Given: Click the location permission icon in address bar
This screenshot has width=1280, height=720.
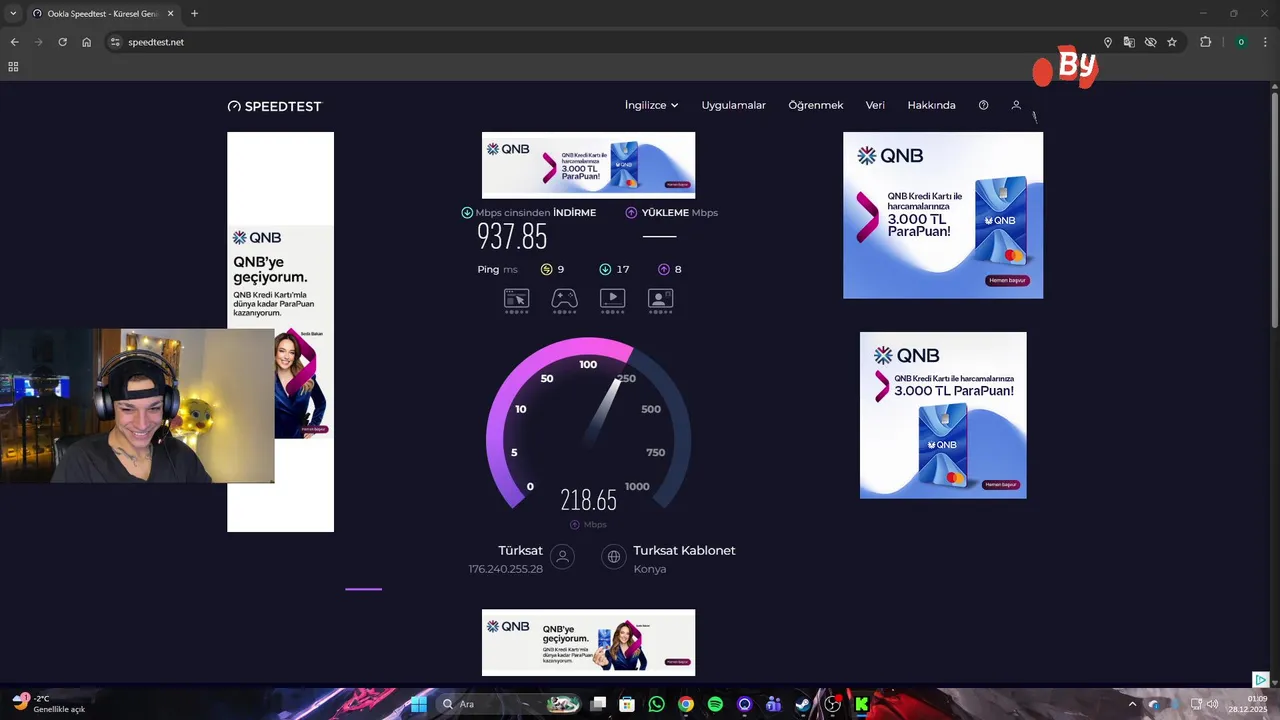Looking at the screenshot, I should click(1108, 42).
